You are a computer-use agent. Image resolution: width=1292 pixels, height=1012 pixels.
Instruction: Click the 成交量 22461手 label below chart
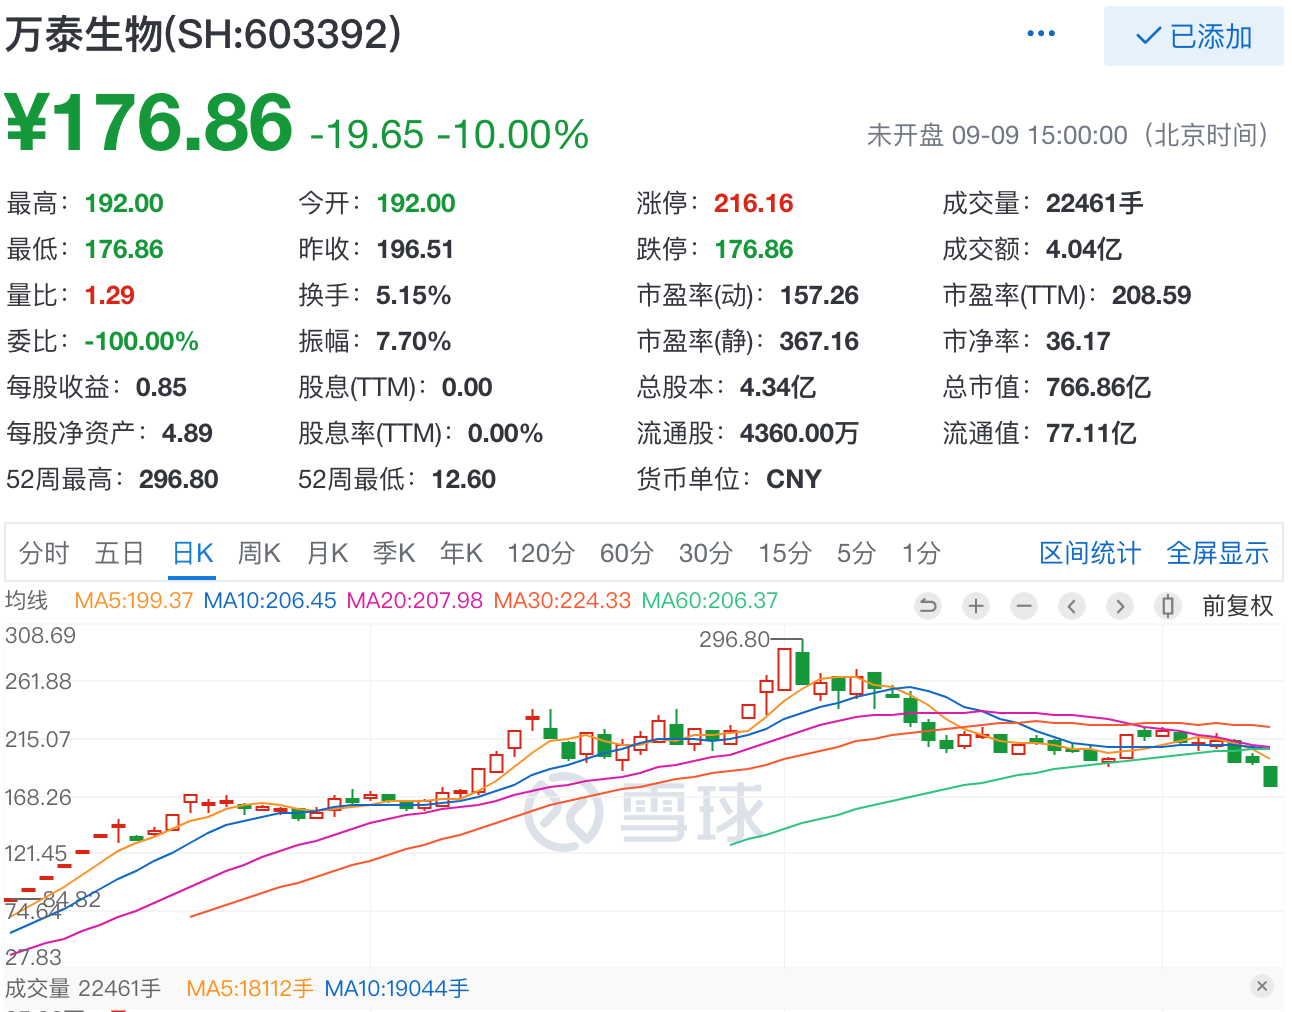click(83, 989)
